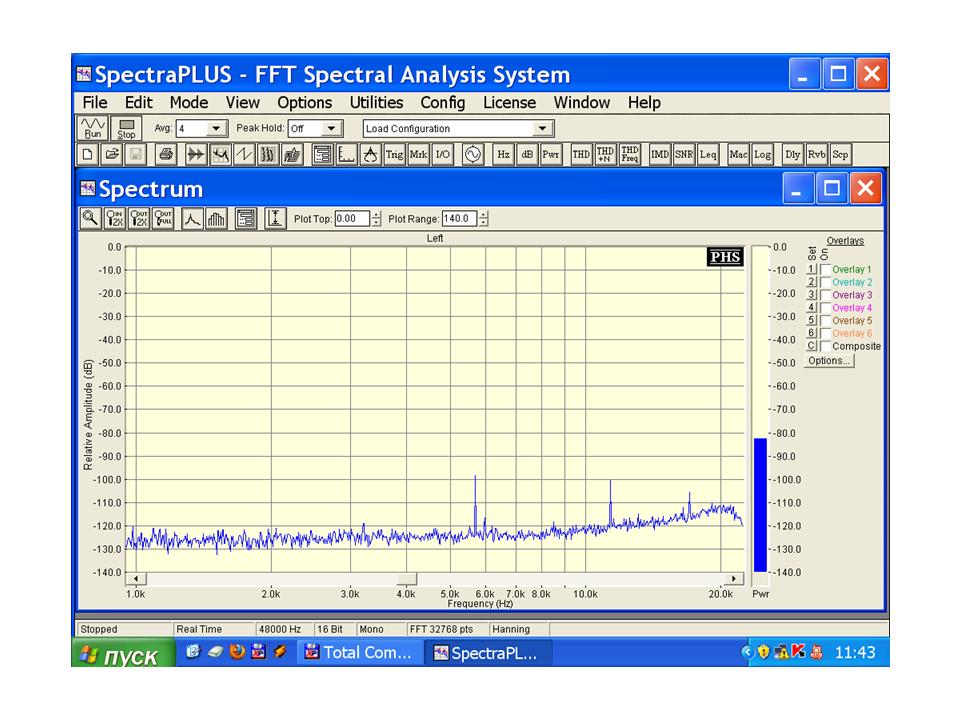This screenshot has width=960, height=720.
Task: Increase Plot Top with up arrow
Action: pos(376,214)
